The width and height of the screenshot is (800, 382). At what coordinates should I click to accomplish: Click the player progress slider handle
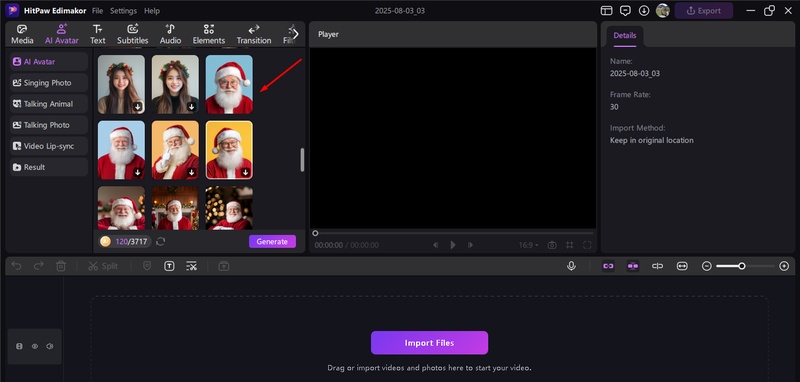point(315,233)
